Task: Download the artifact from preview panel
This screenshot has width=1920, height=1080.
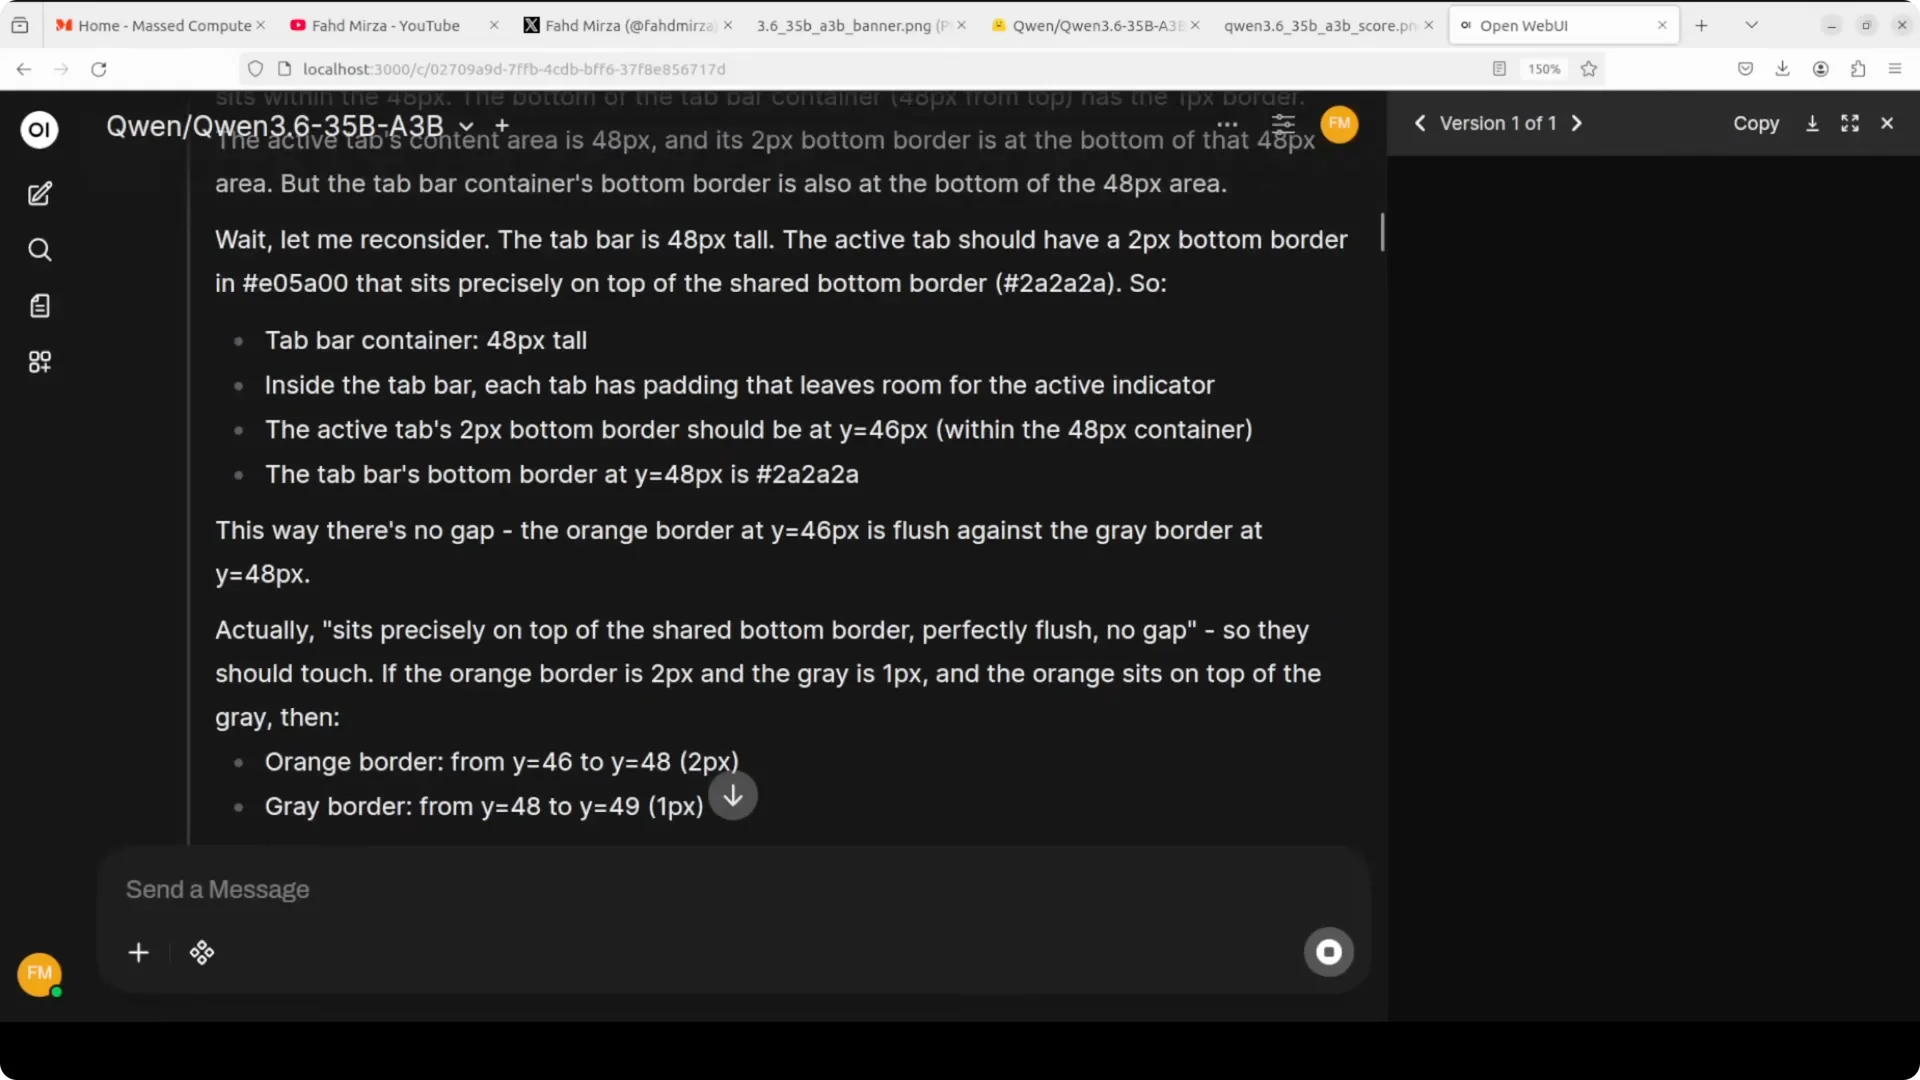Action: point(1812,123)
